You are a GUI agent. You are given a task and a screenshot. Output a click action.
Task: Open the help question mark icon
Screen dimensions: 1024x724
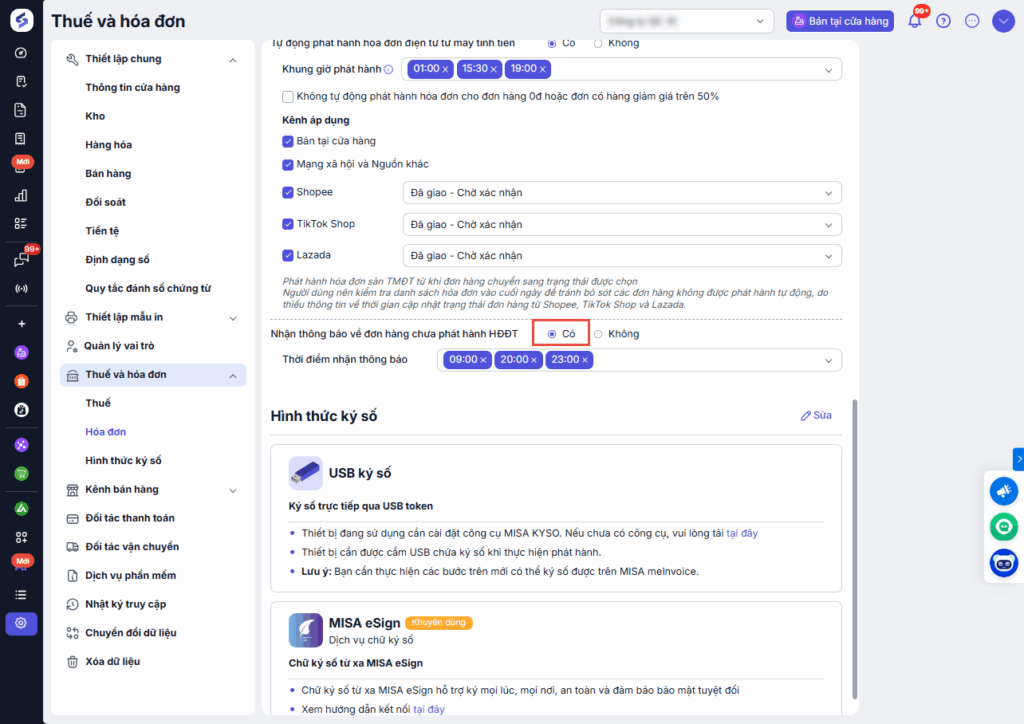pos(943,21)
